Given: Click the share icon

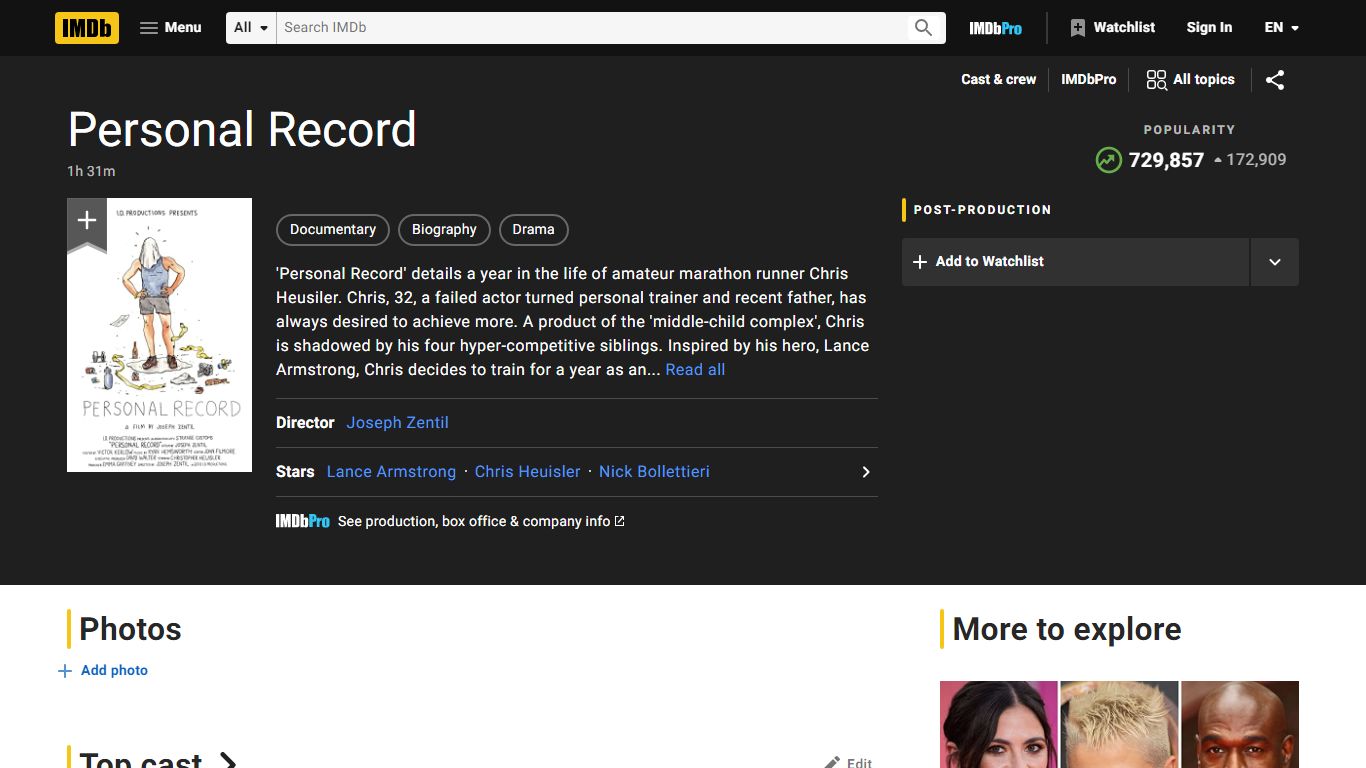Looking at the screenshot, I should [1275, 80].
